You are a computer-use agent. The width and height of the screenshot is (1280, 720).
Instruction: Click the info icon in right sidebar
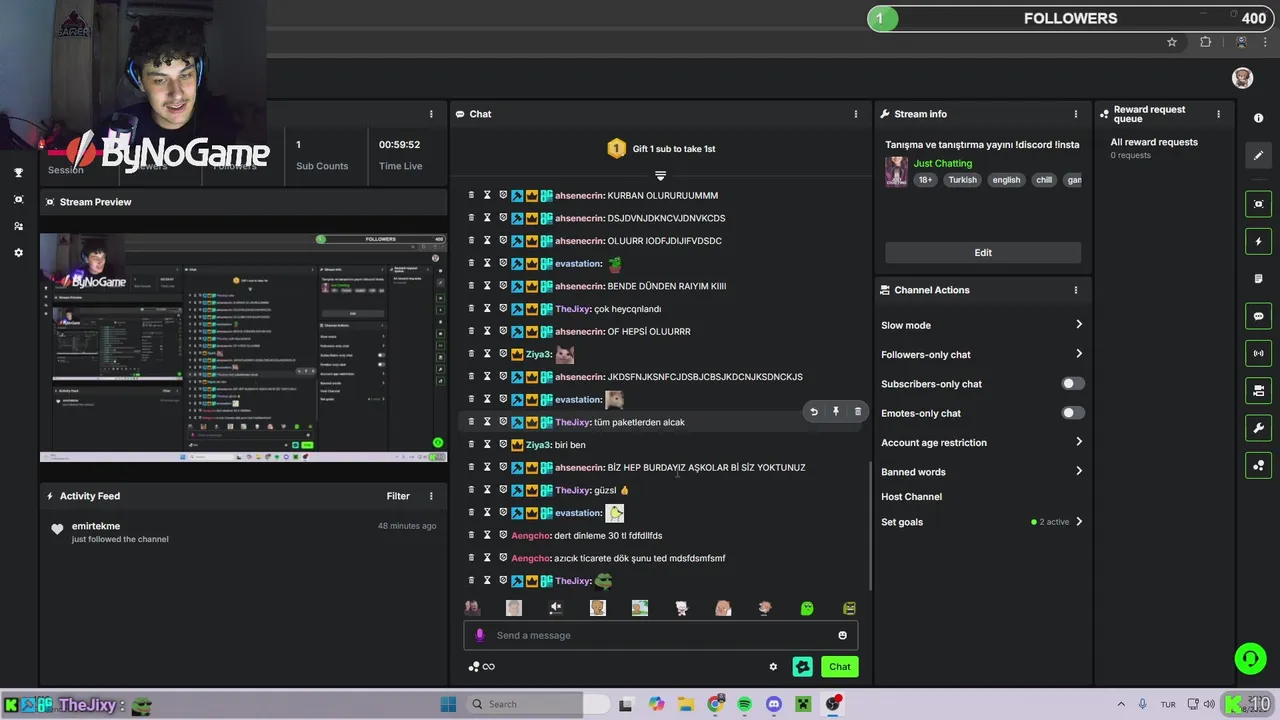tap(1258, 118)
